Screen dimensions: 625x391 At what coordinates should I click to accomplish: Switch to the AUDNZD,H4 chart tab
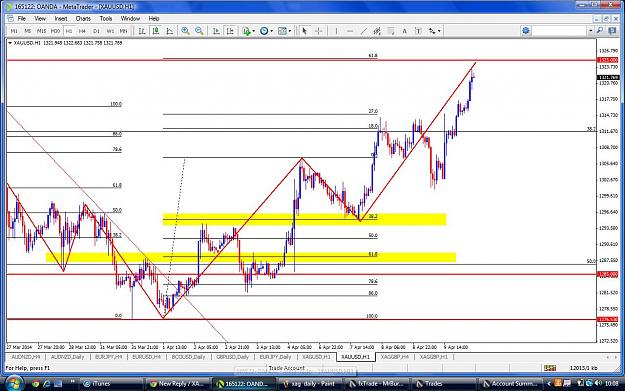click(26, 357)
